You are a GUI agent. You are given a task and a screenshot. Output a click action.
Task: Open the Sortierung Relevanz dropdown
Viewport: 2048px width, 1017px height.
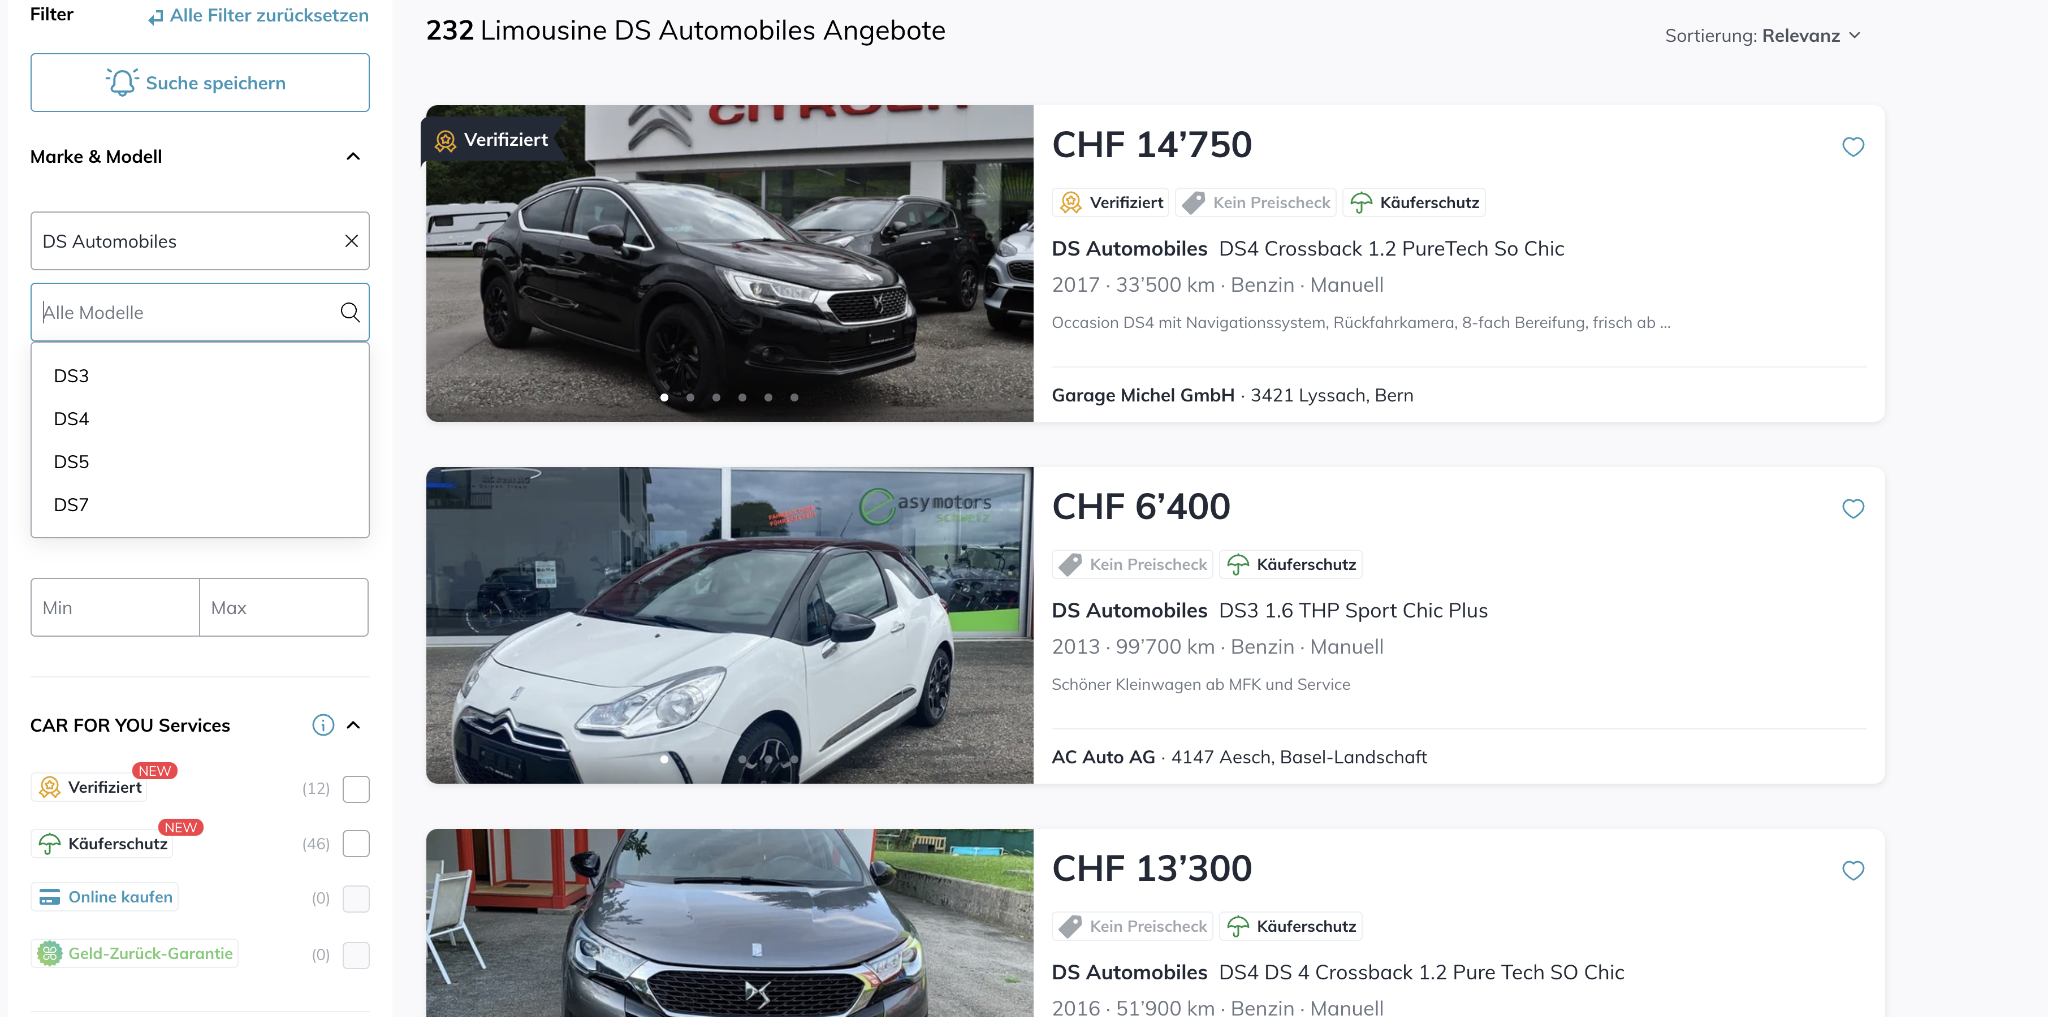[1762, 36]
